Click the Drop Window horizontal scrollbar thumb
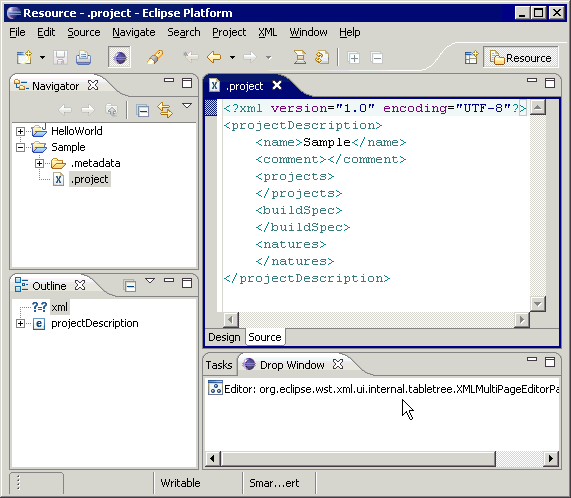Screen dimensions: 571x498 tap(358, 458)
